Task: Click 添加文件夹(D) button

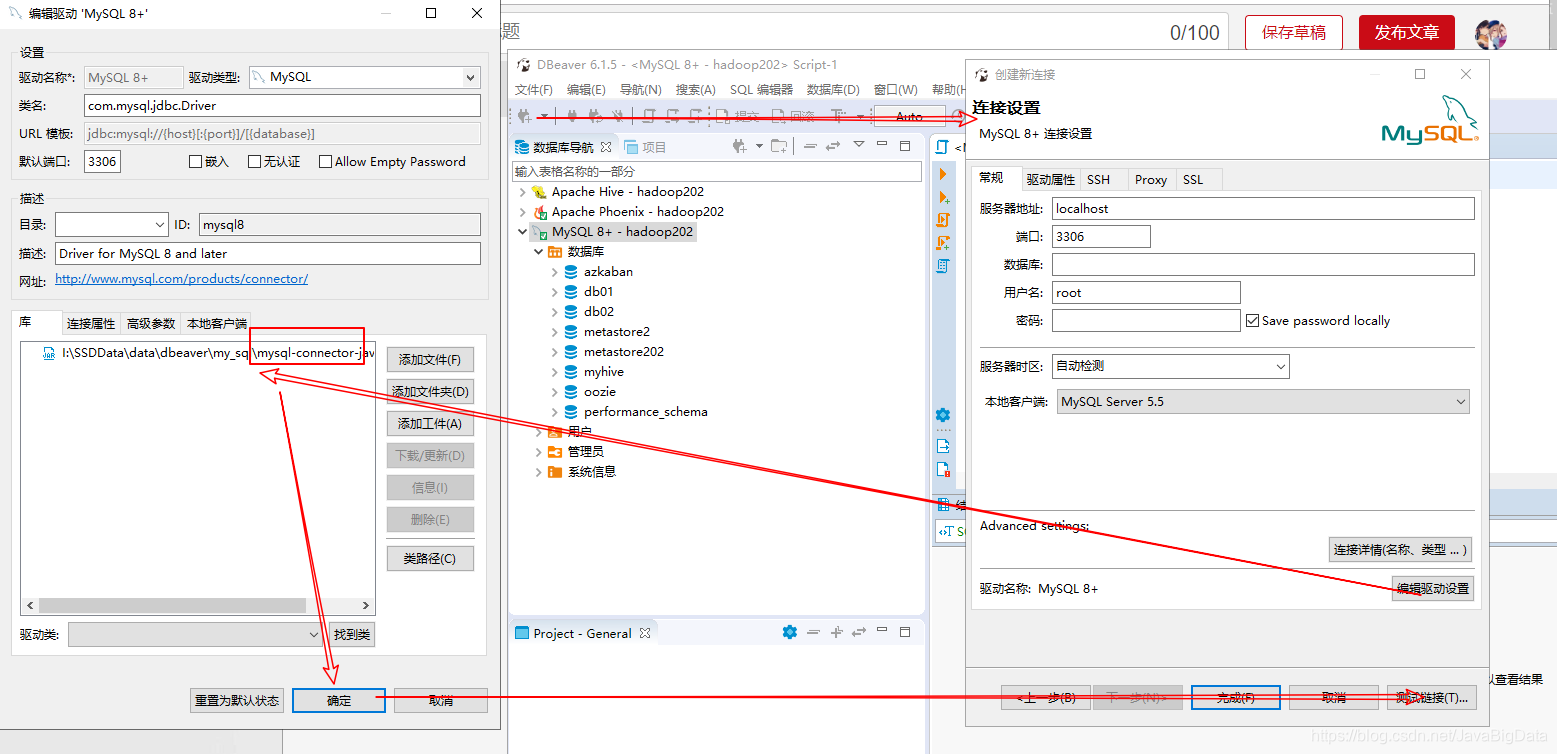Action: pos(430,392)
